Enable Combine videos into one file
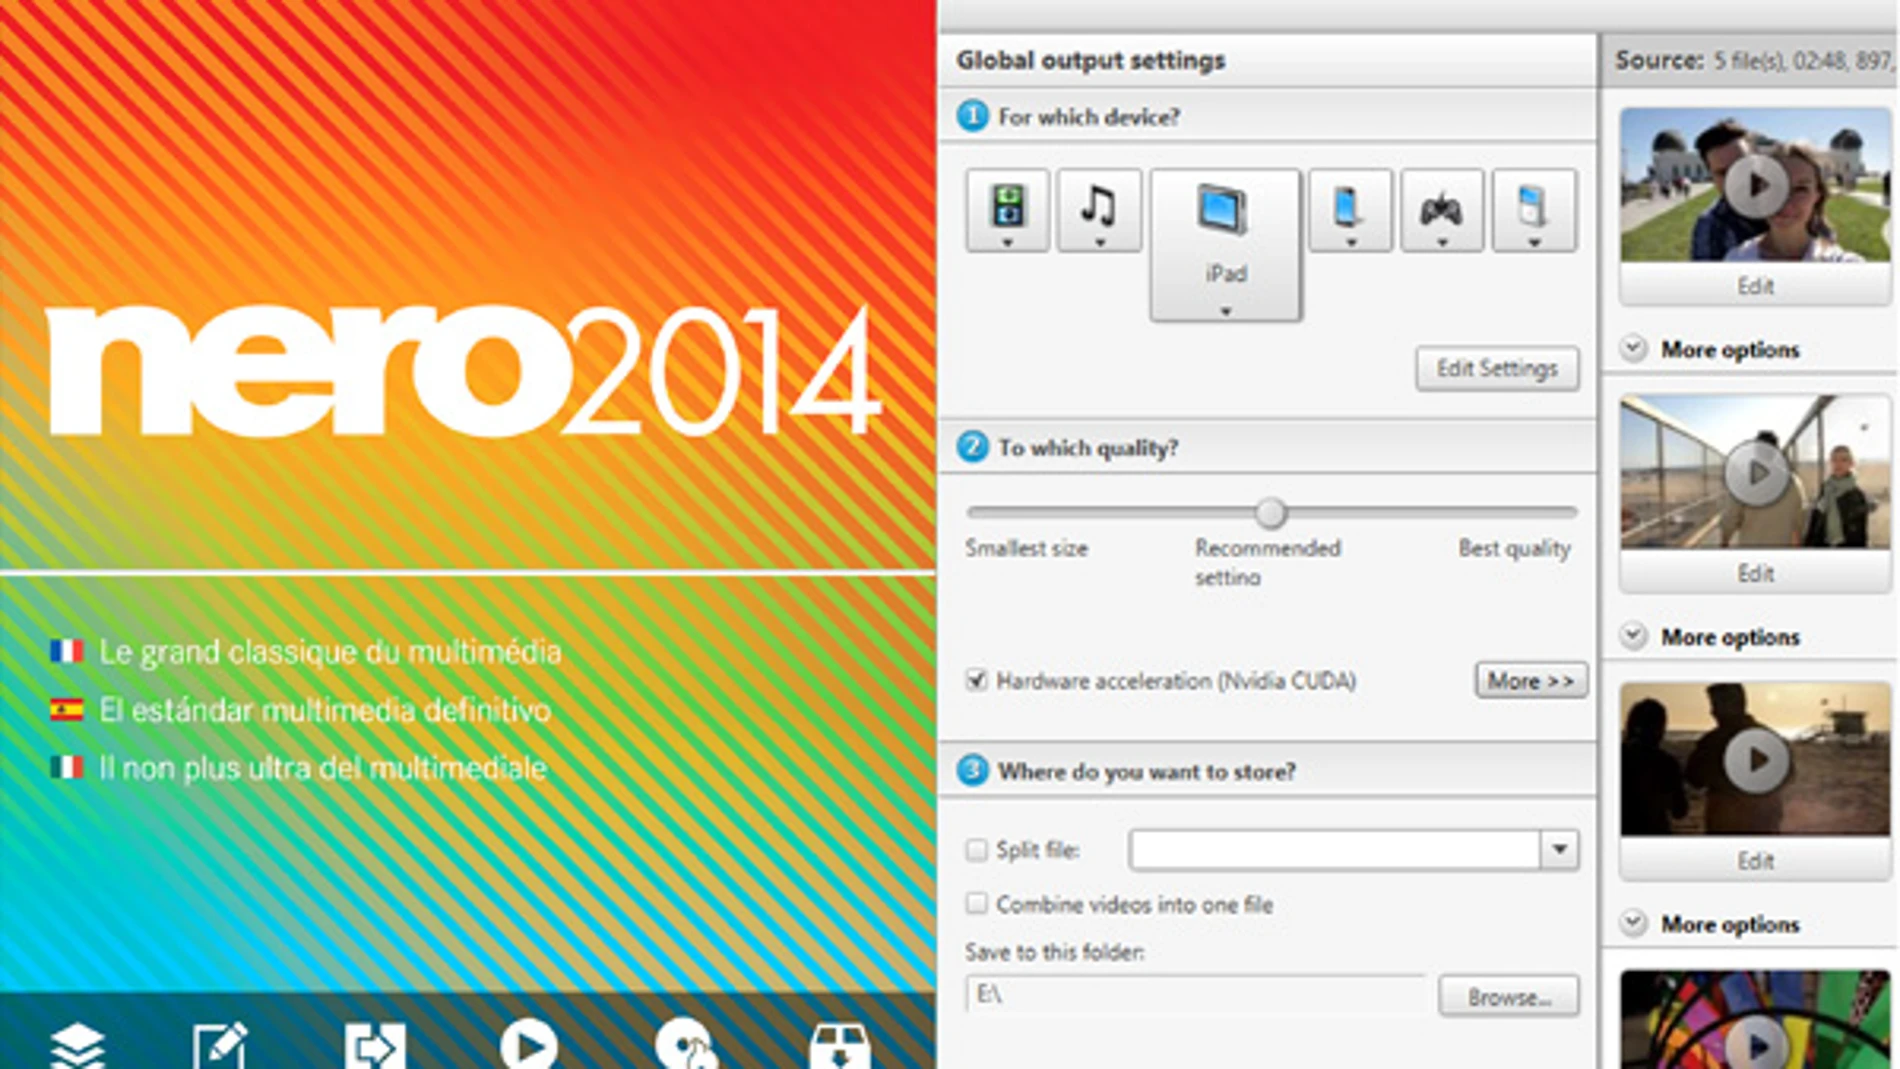1900x1069 pixels. (976, 904)
